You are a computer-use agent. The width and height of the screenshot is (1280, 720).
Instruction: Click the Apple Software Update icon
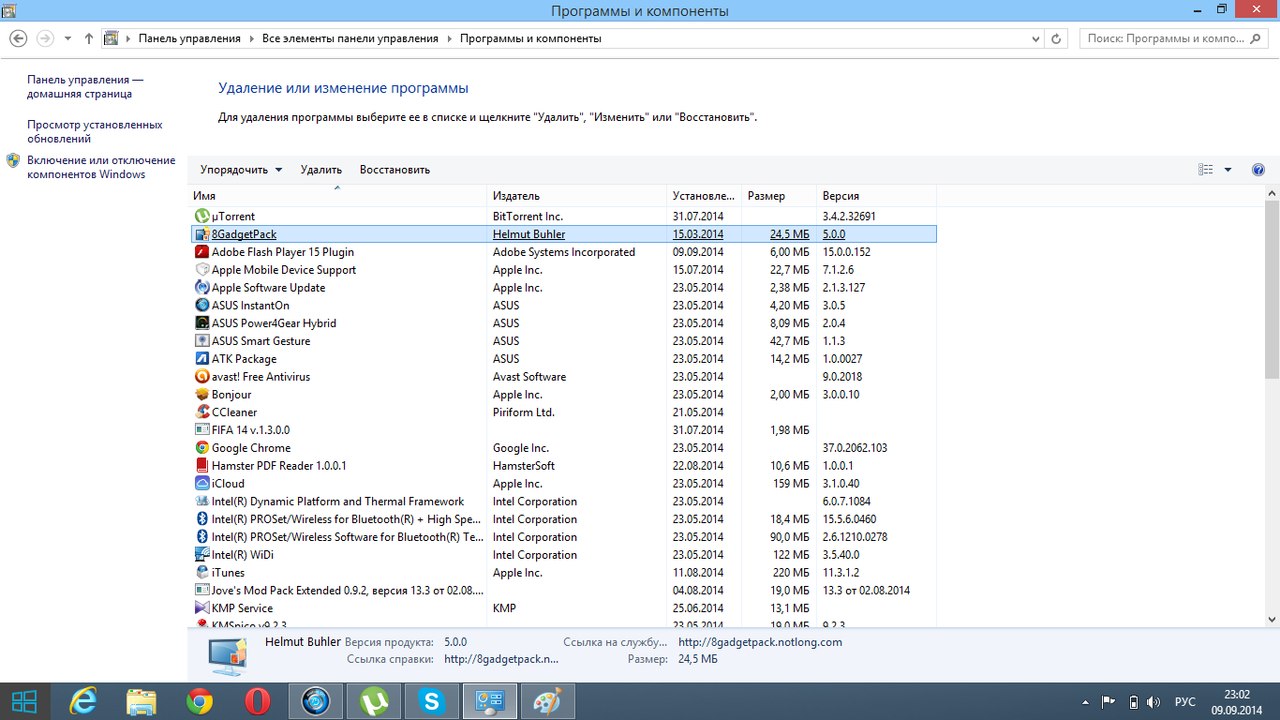coord(202,288)
